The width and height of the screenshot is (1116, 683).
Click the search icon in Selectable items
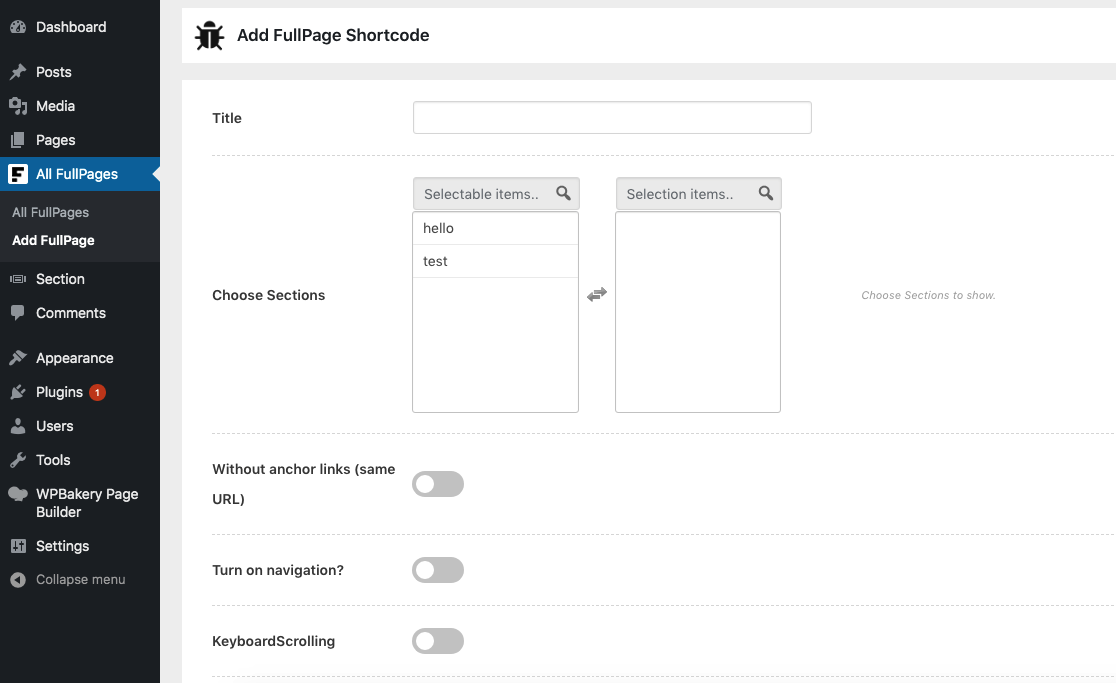[x=563, y=194]
